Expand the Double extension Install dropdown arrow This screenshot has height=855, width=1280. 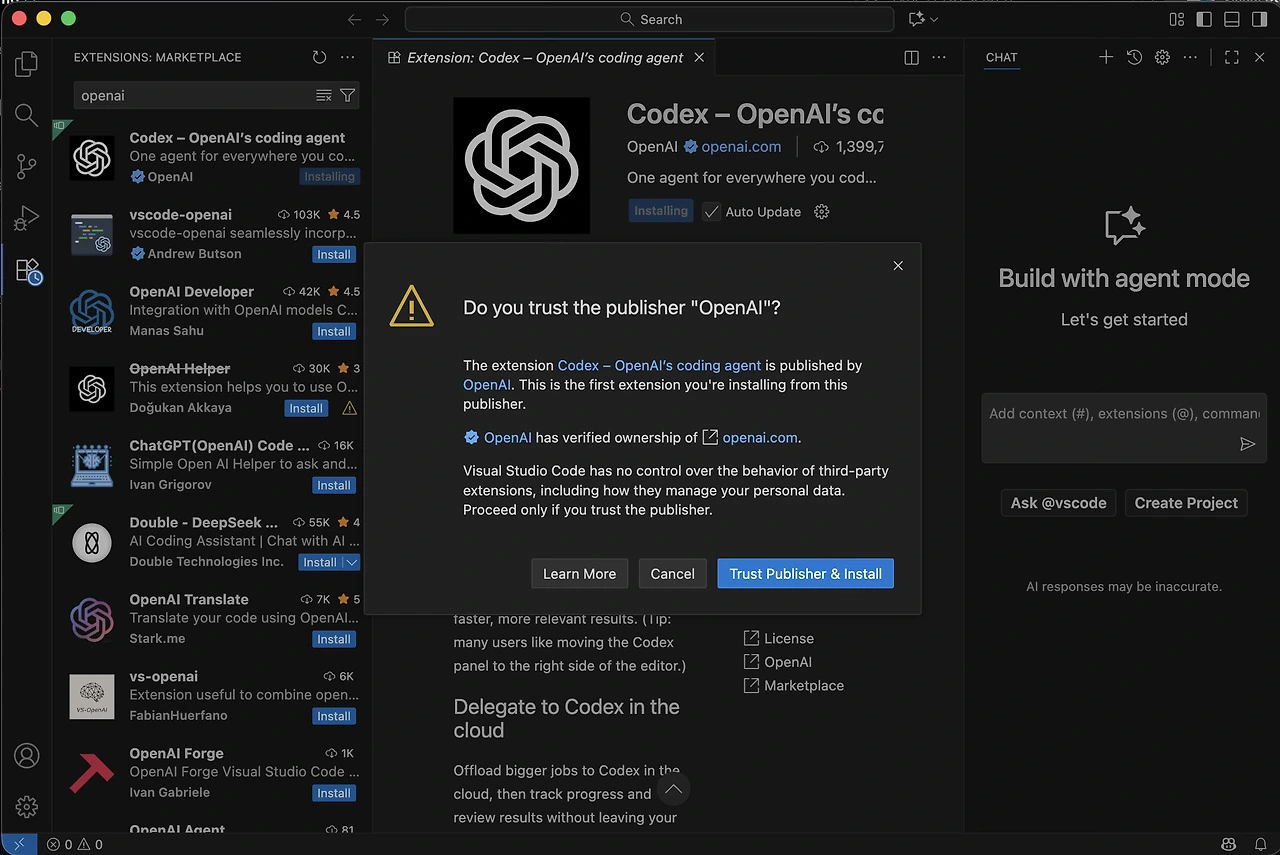point(351,562)
